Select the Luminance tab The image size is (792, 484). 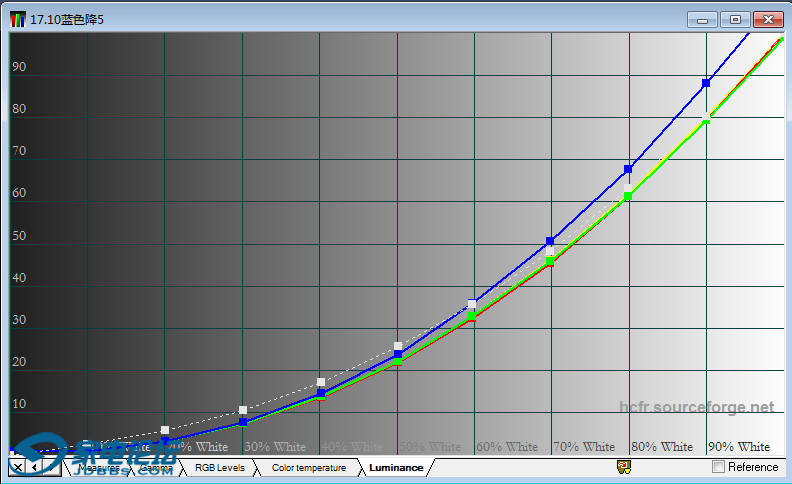click(x=395, y=468)
